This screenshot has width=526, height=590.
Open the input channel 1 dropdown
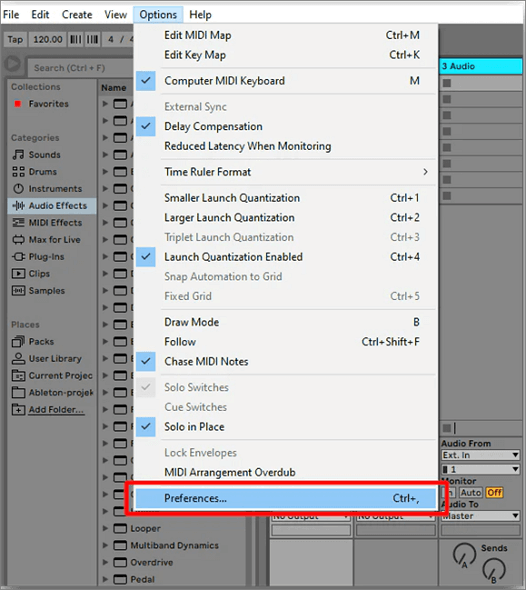(x=480, y=469)
